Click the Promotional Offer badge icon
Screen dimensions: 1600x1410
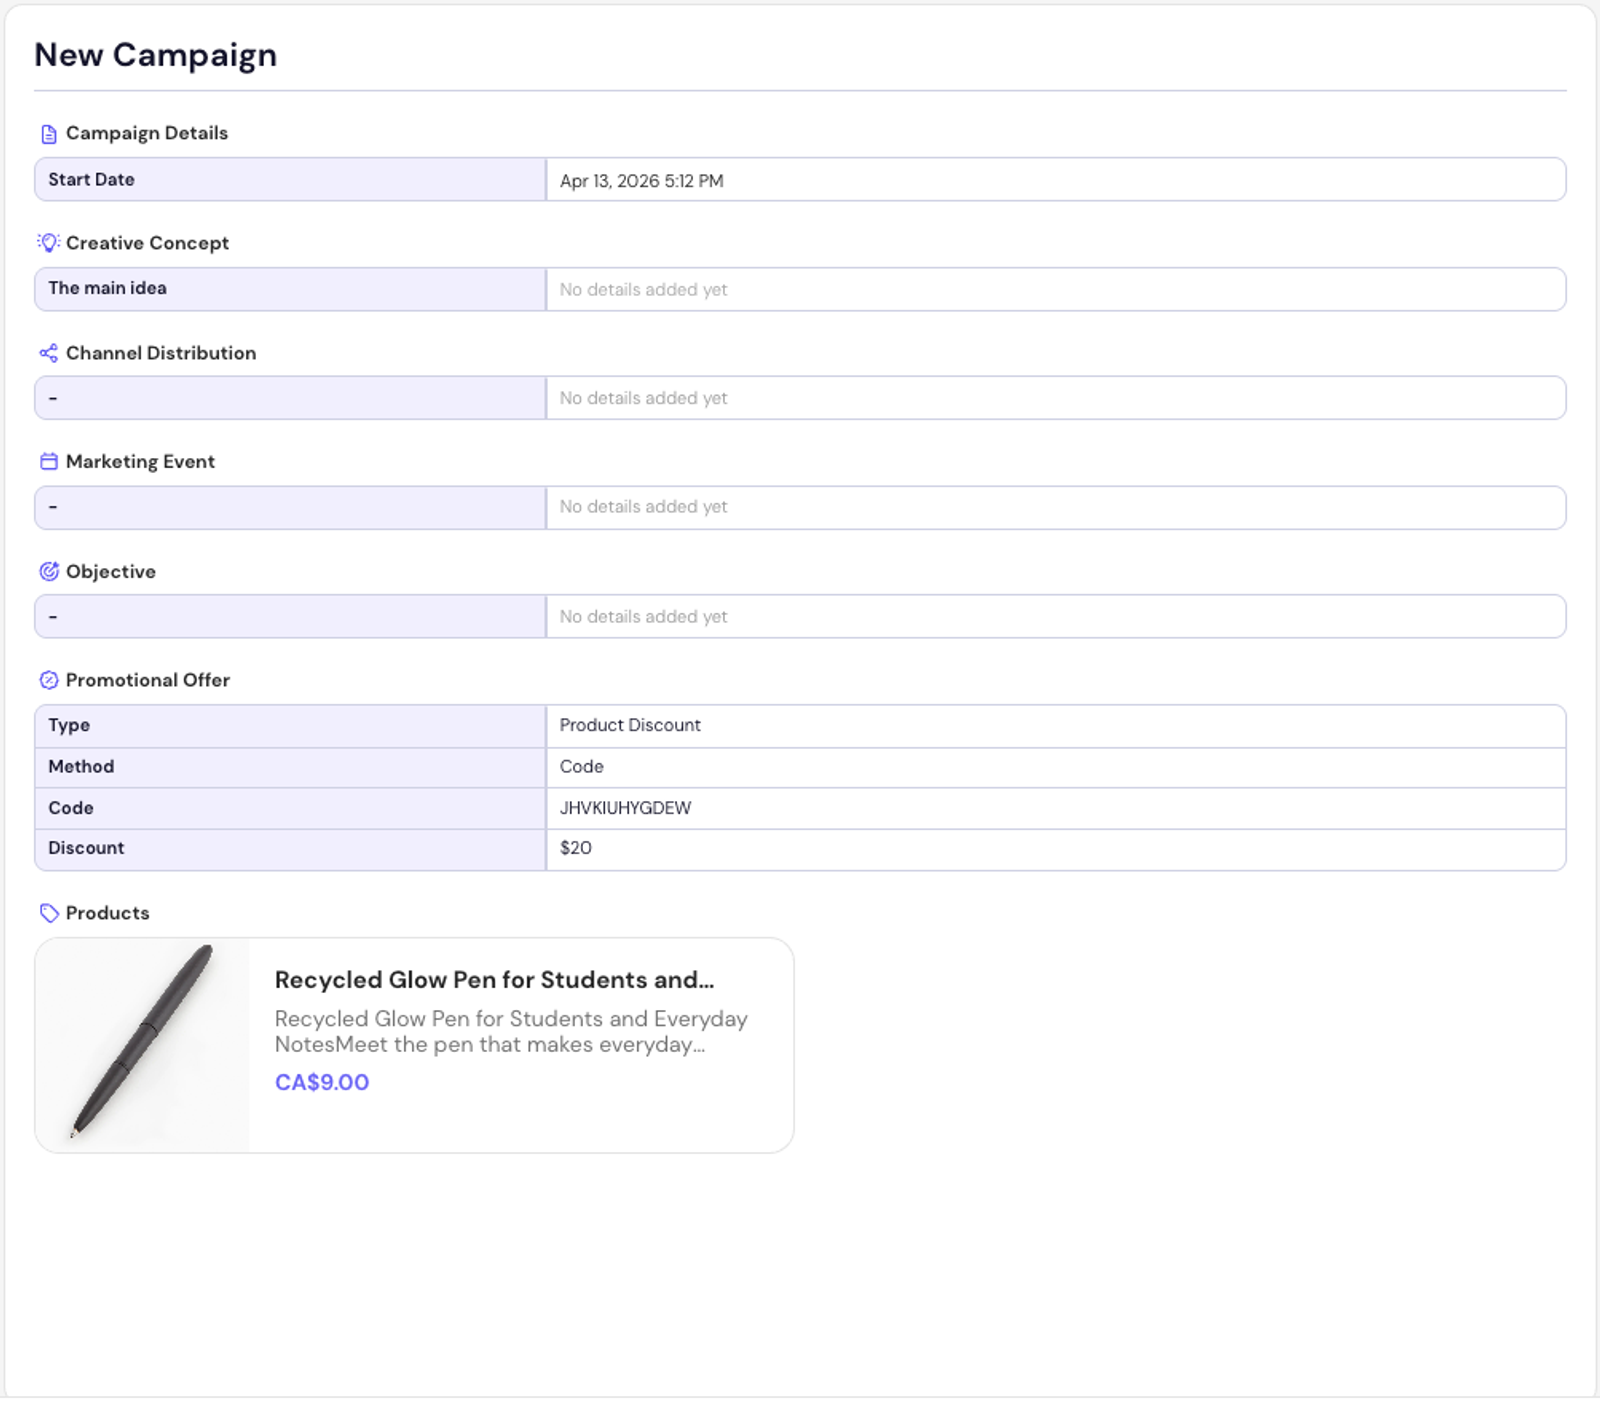(48, 680)
